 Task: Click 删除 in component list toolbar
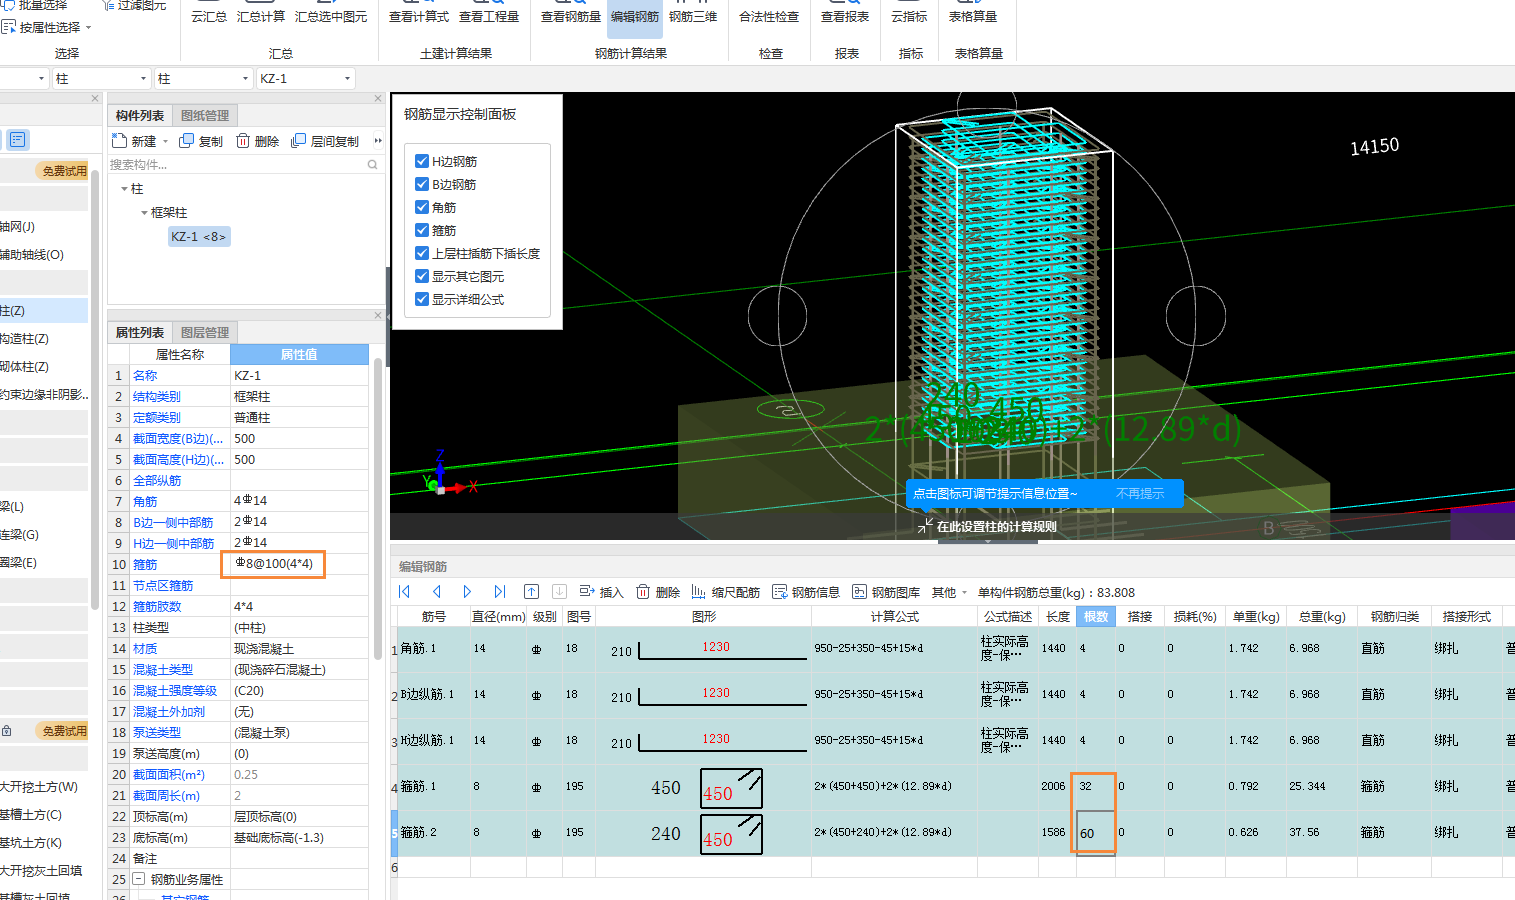click(258, 141)
